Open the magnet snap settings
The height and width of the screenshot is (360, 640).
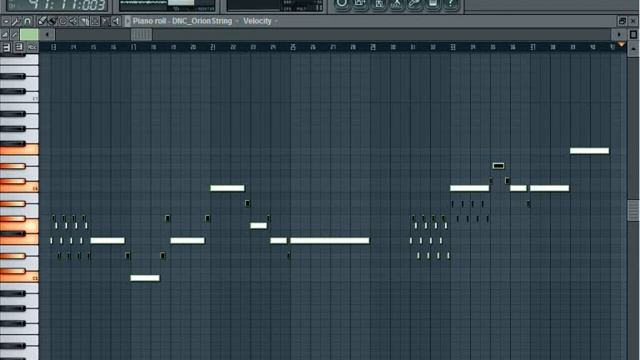point(27,21)
